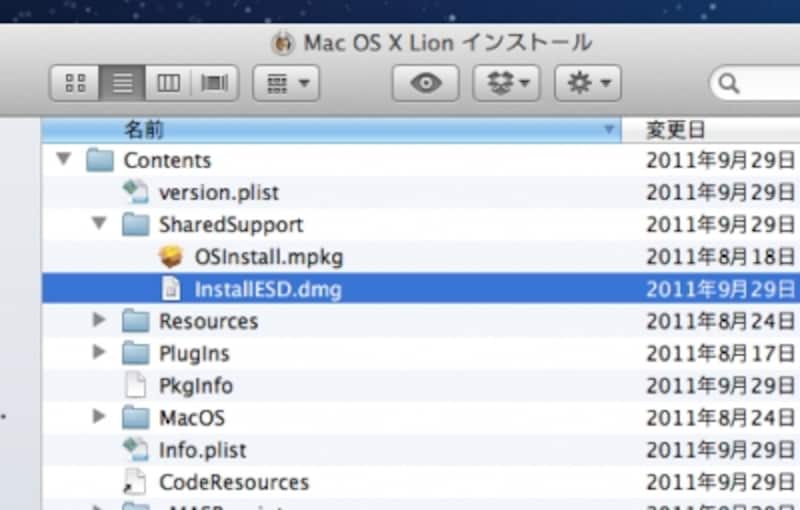This screenshot has width=800, height=510.
Task: Click the Quick Look eye button
Action: pyautogui.click(x=426, y=83)
